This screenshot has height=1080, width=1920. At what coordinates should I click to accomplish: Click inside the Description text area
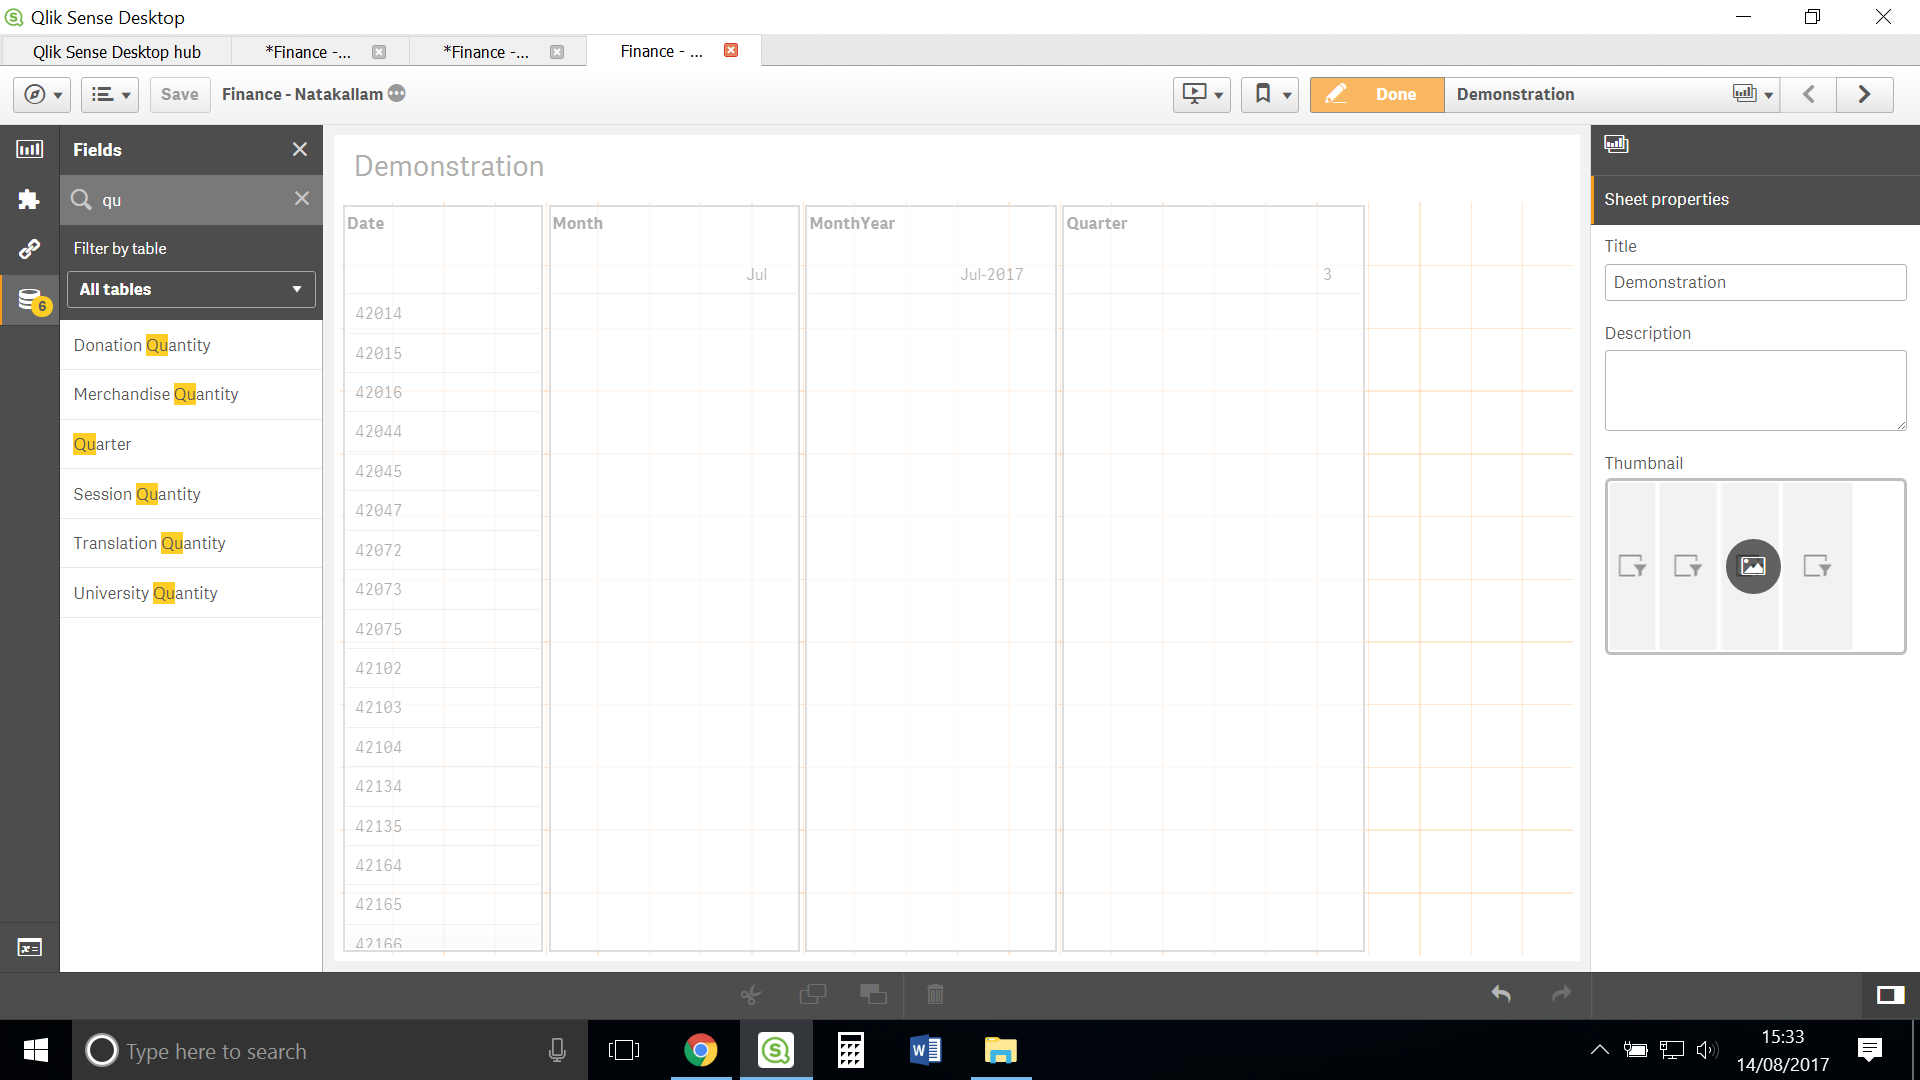tap(1755, 390)
